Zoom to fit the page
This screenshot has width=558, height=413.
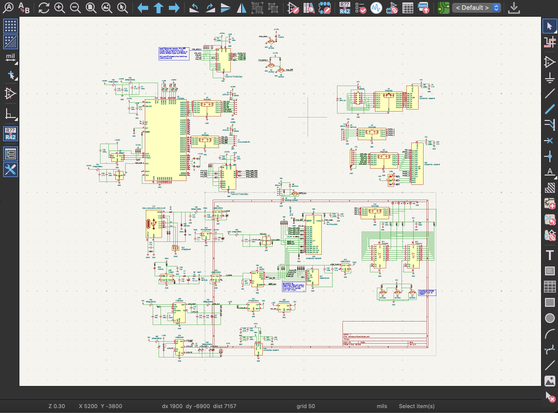pyautogui.click(x=91, y=7)
